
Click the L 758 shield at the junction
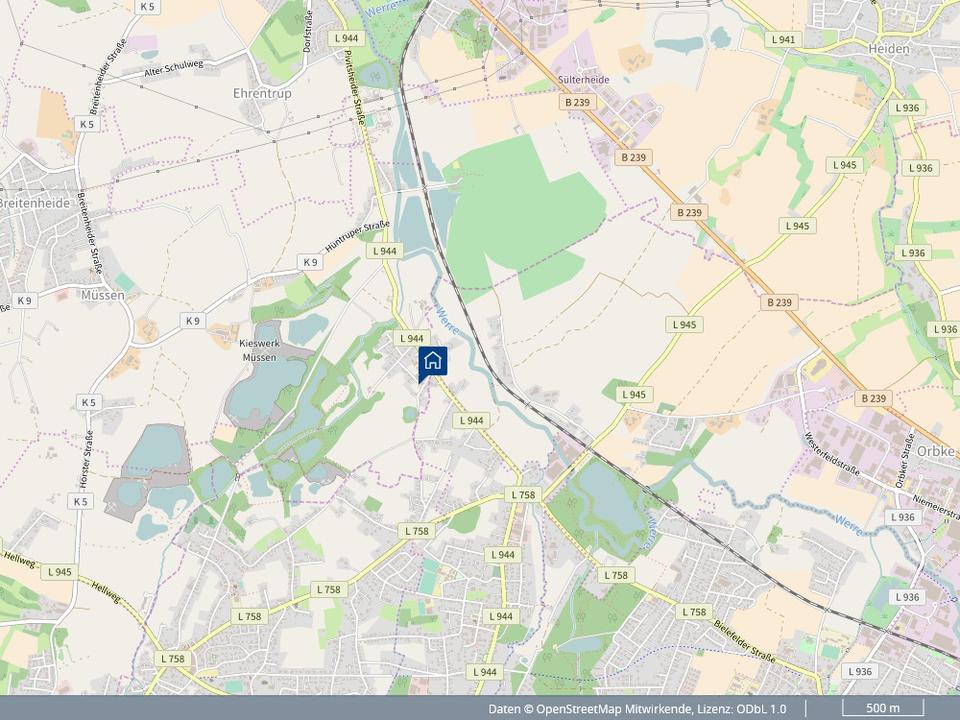(x=523, y=495)
